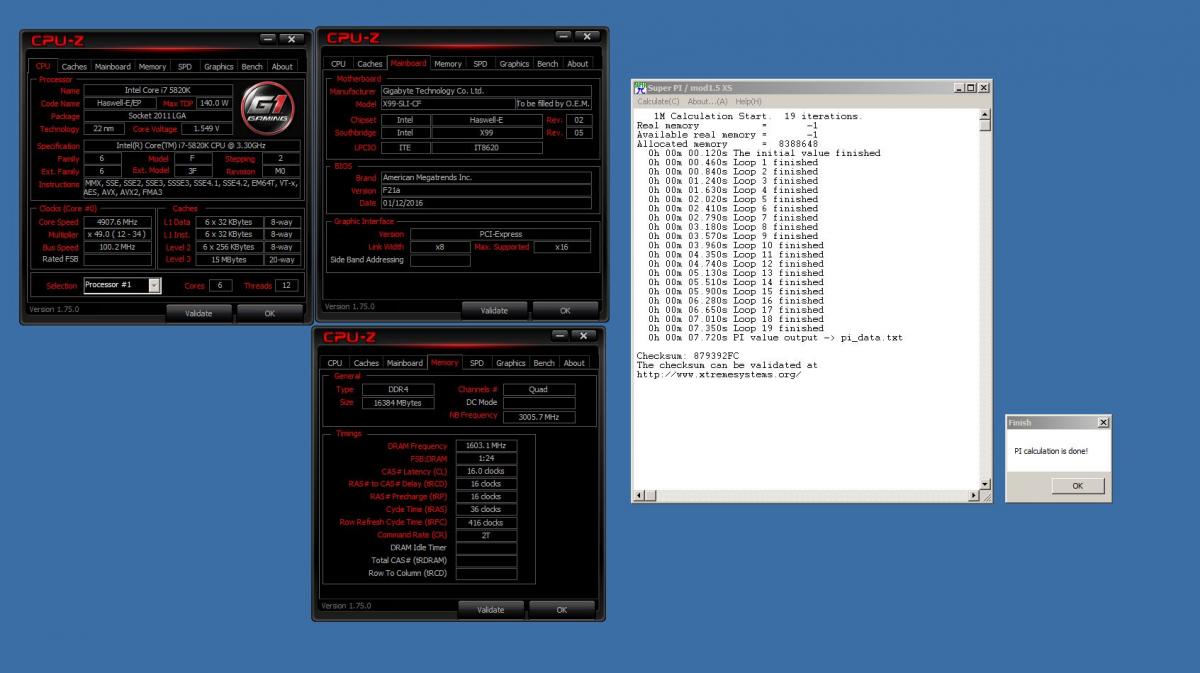The height and width of the screenshot is (673, 1200).
Task: Click Super PI vertical scrollbar down arrow
Action: 985,484
